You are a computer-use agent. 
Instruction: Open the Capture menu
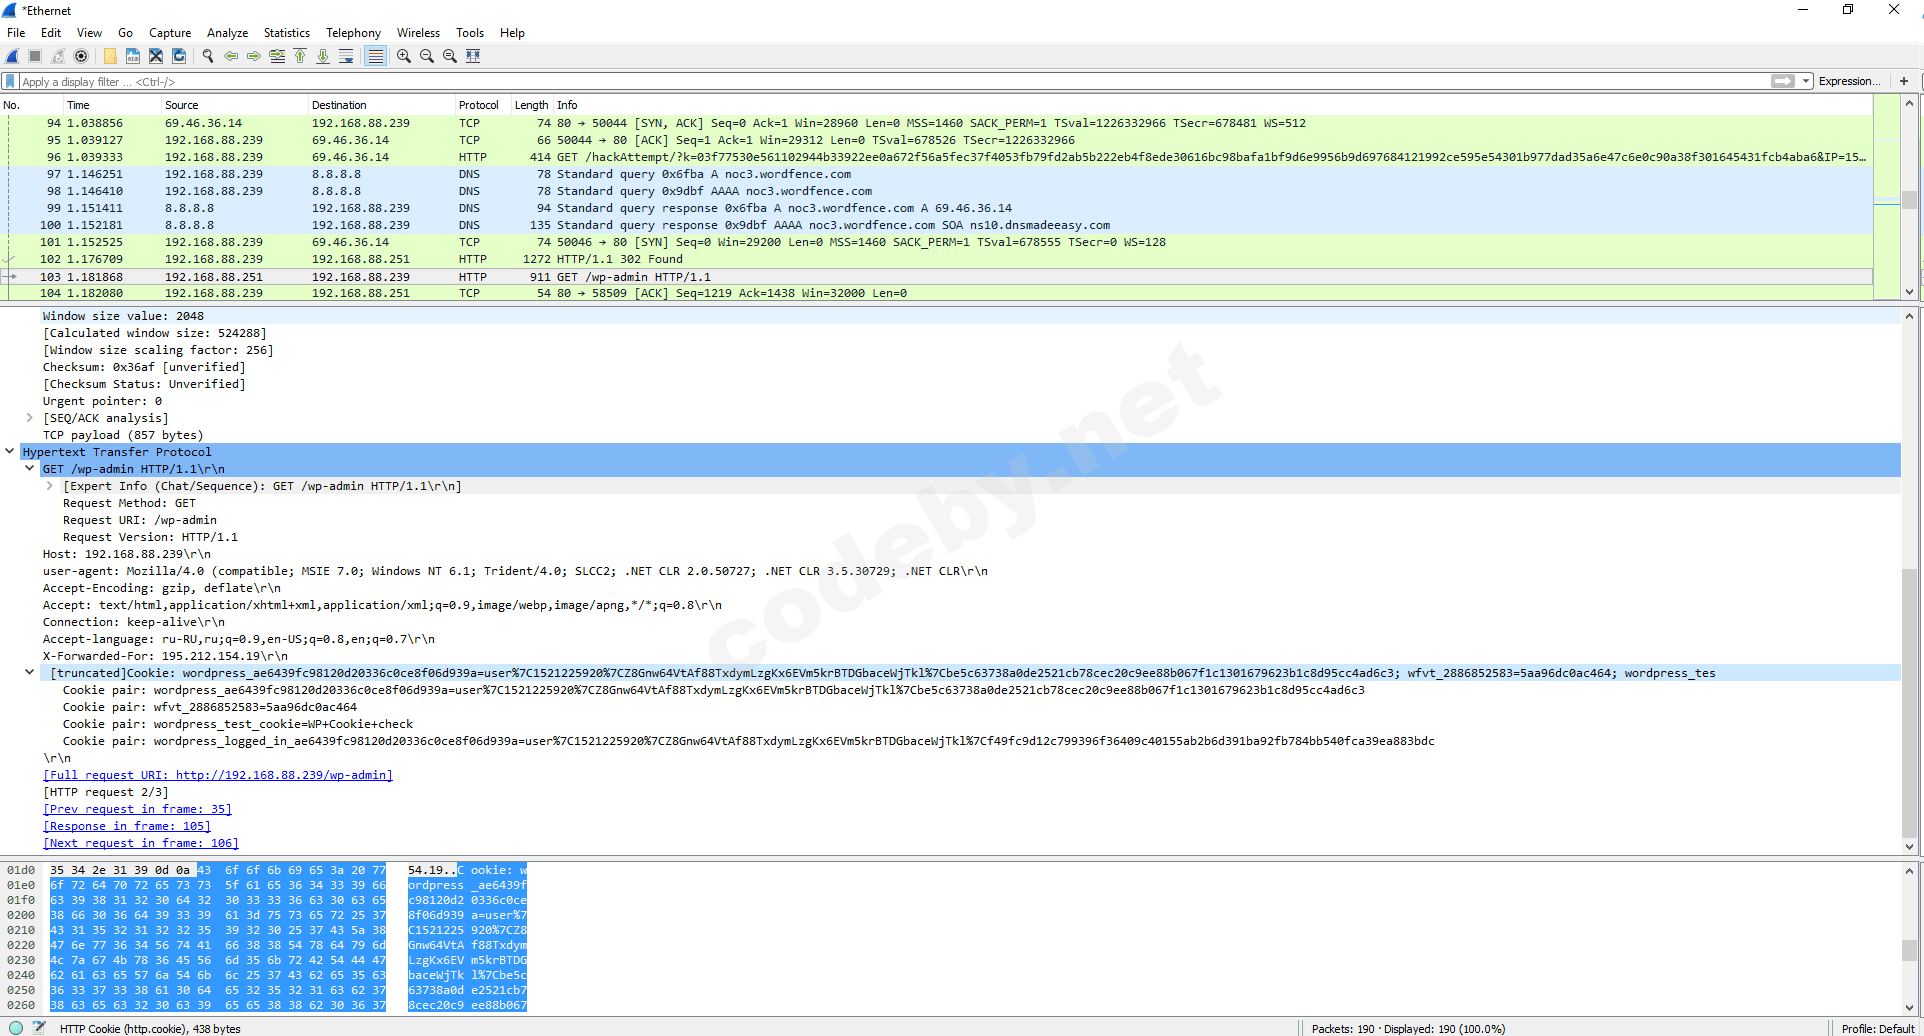[170, 33]
